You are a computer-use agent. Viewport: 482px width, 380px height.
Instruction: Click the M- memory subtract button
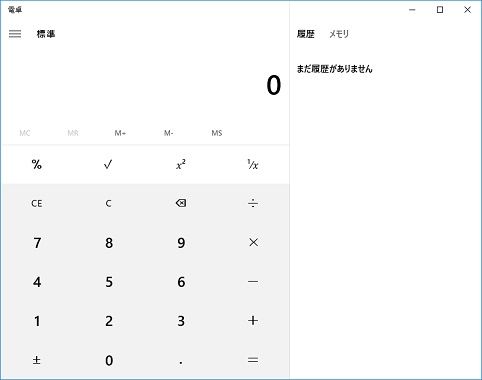click(168, 133)
